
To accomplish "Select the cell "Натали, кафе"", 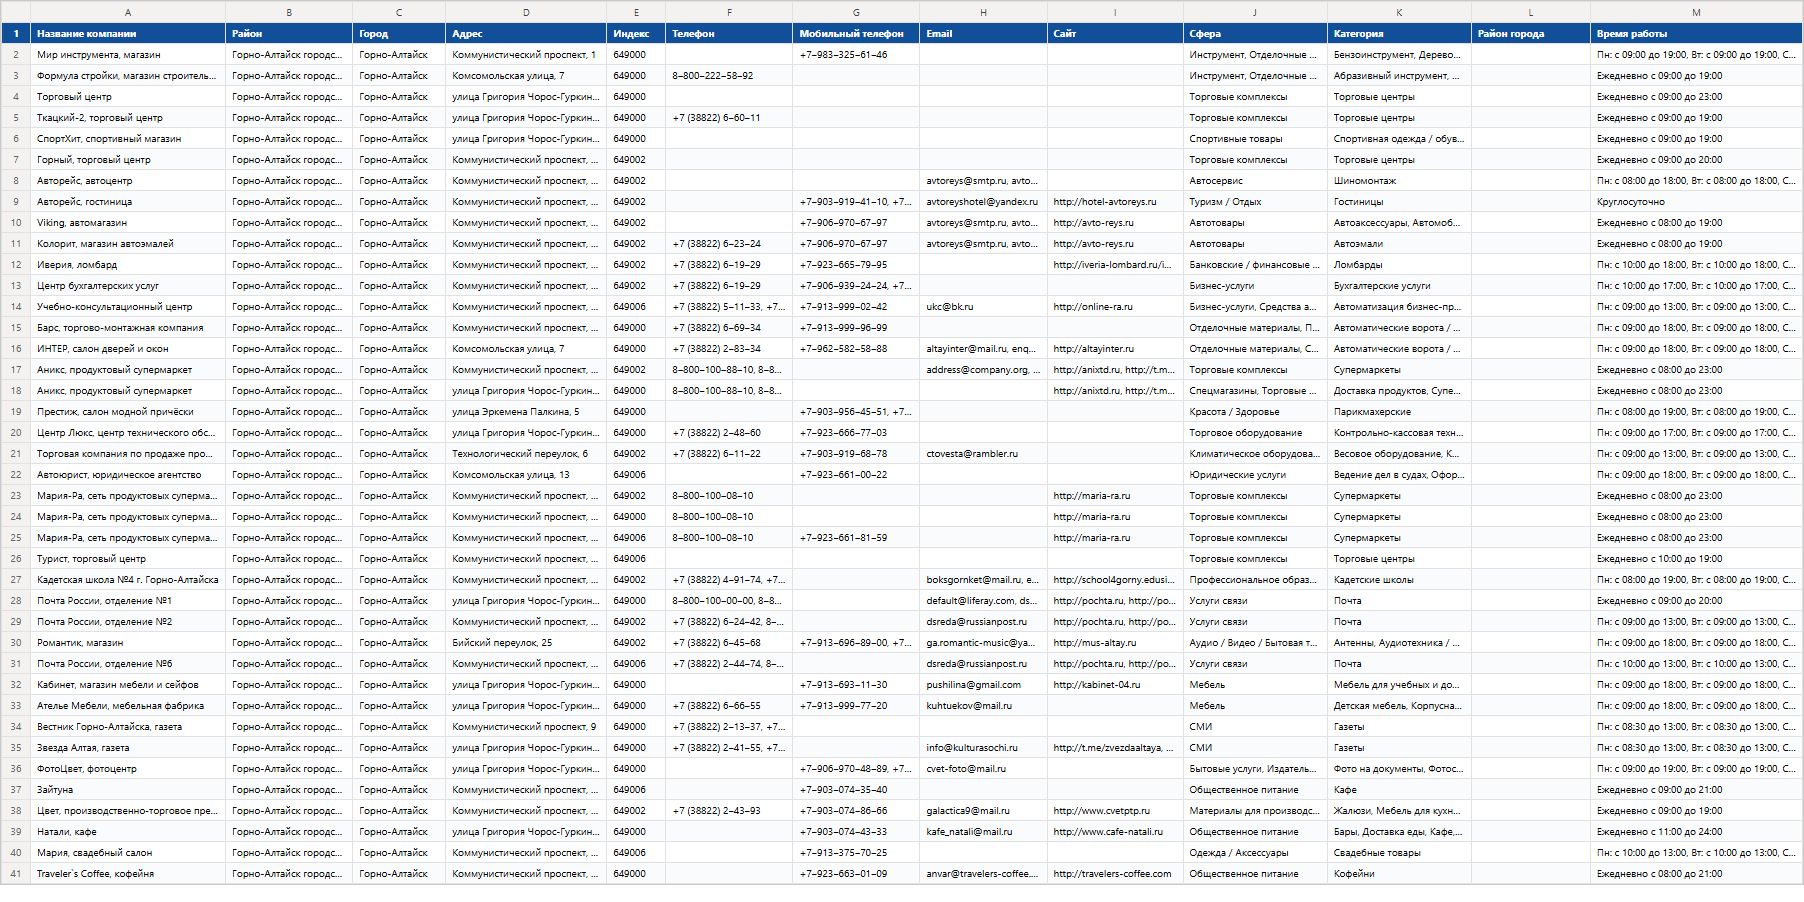I will [128, 832].
